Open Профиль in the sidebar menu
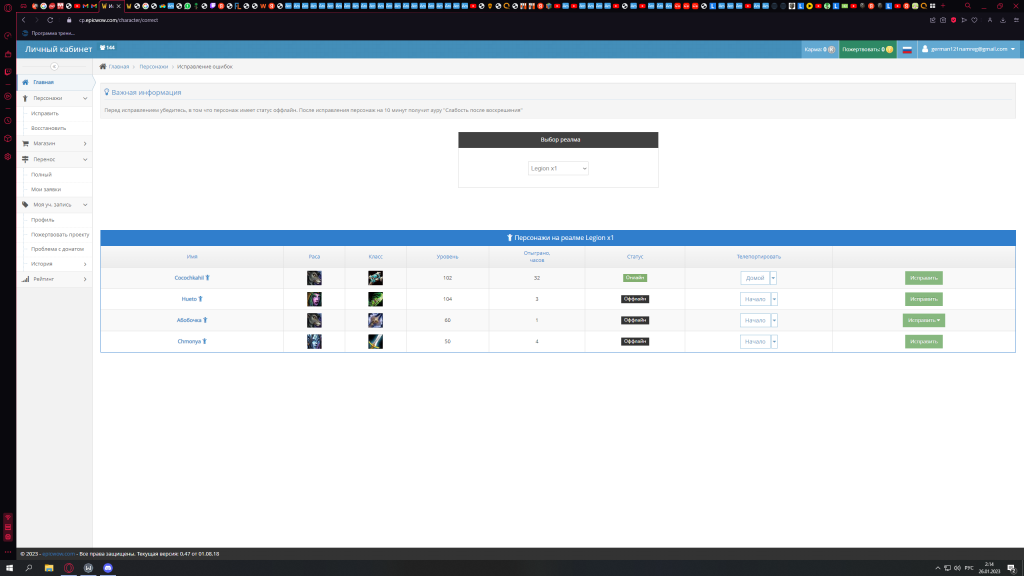This screenshot has height=576, width=1024. (42, 219)
